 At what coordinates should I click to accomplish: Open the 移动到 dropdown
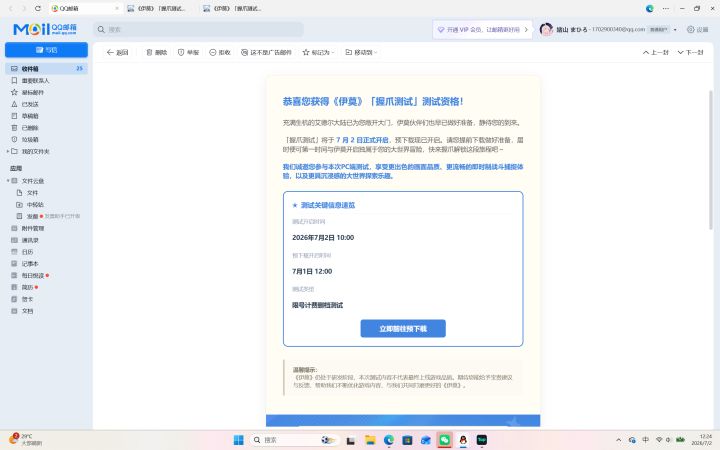[x=361, y=52]
